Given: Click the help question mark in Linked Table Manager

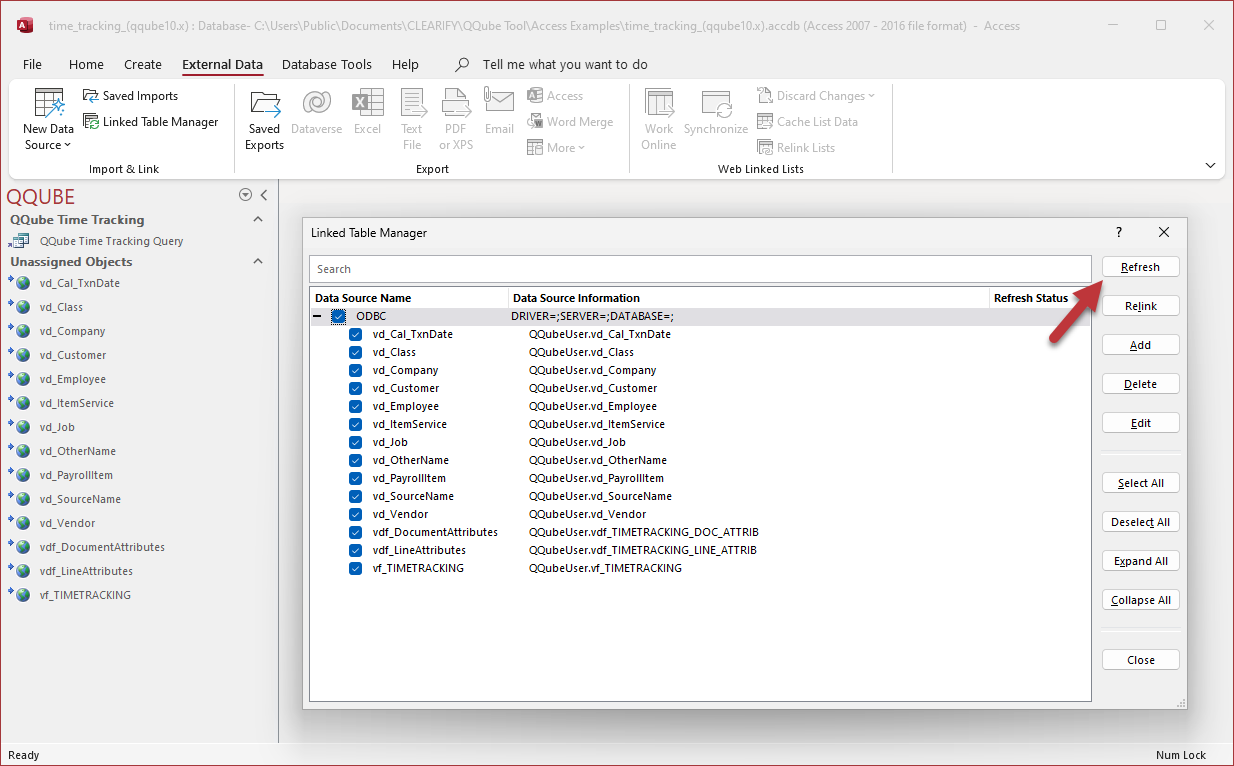Looking at the screenshot, I should coord(1119,232).
